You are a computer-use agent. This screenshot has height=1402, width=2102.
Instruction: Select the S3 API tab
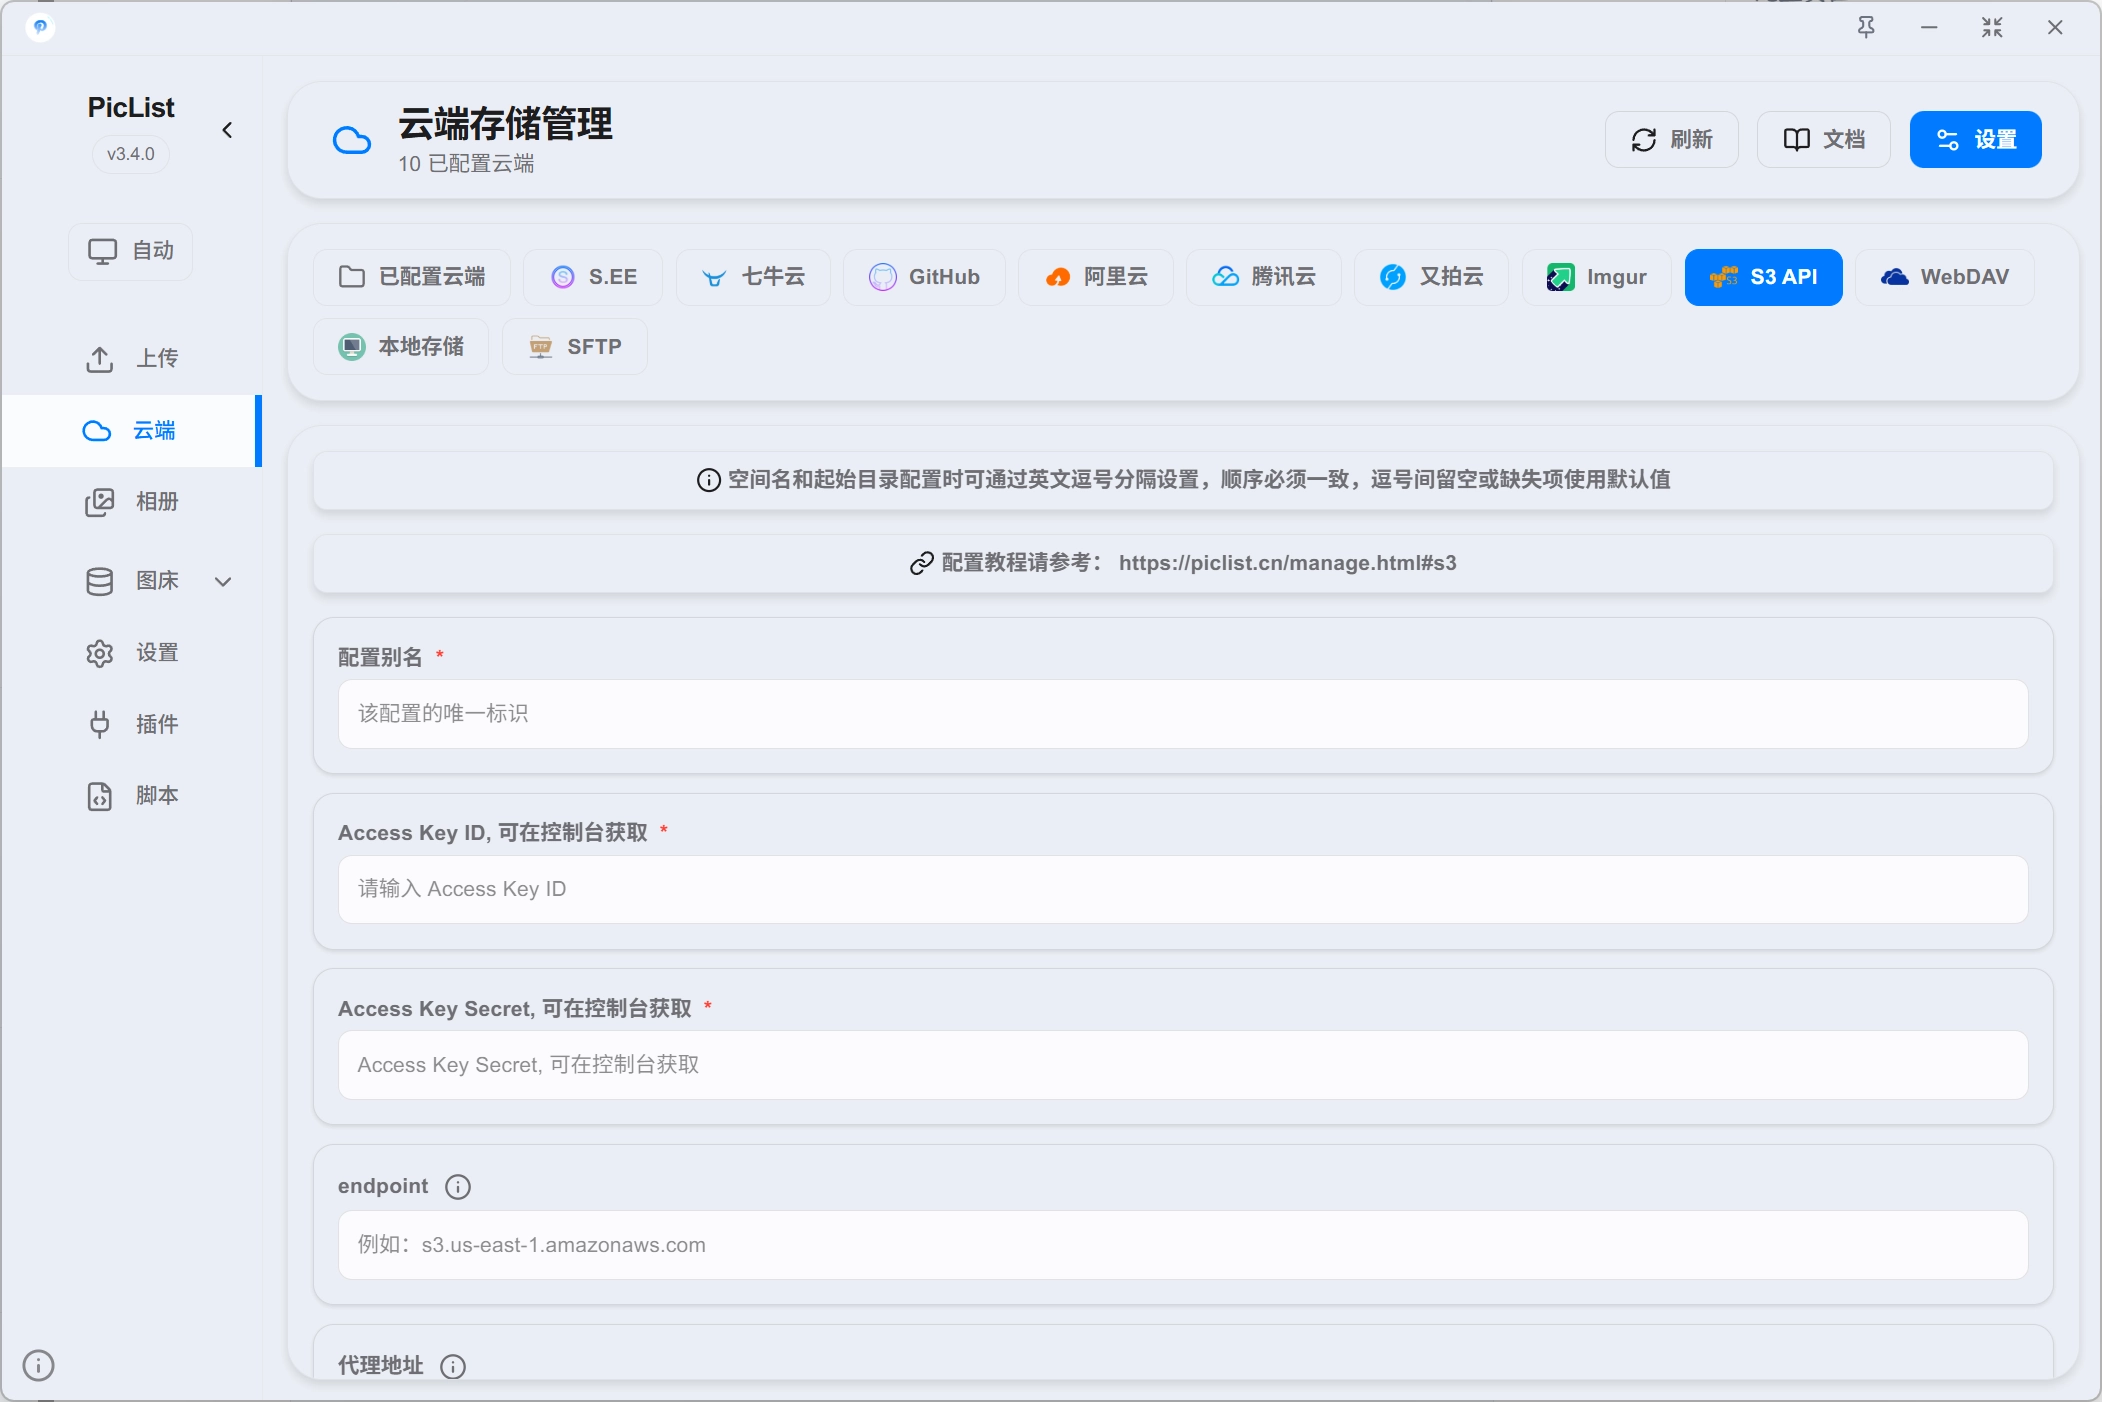(1764, 277)
